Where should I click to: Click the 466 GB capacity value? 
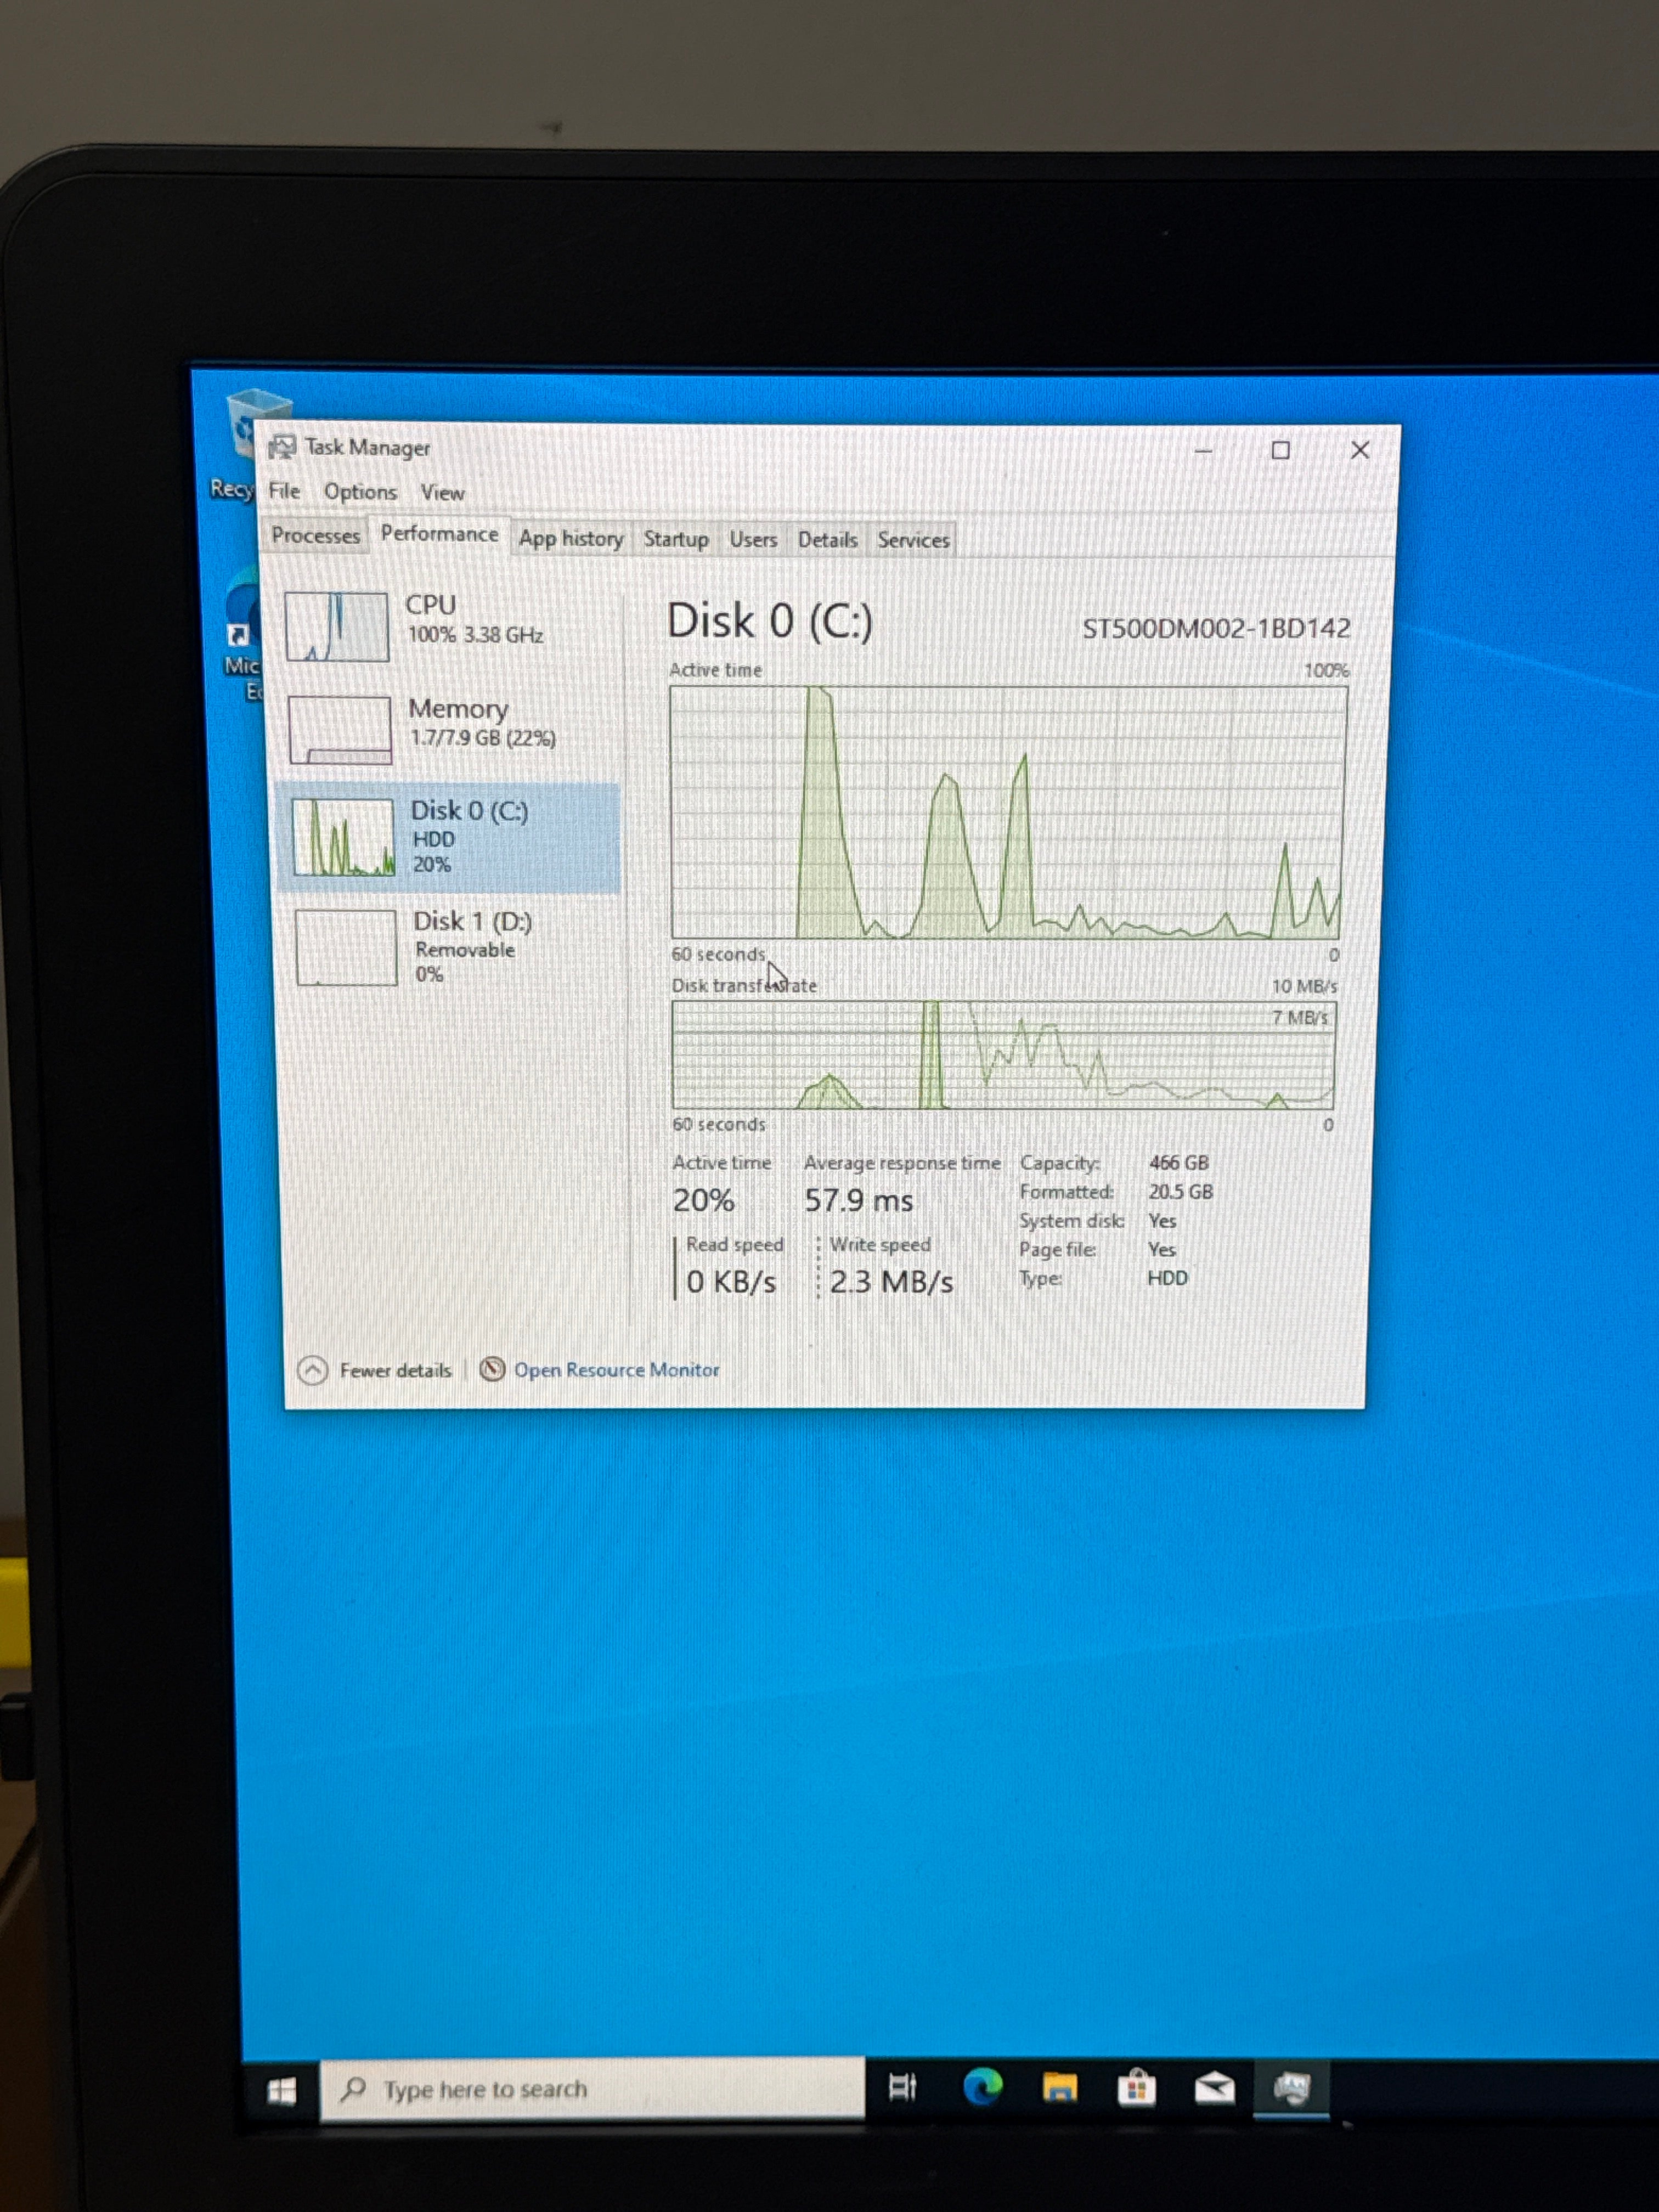1178,1162
